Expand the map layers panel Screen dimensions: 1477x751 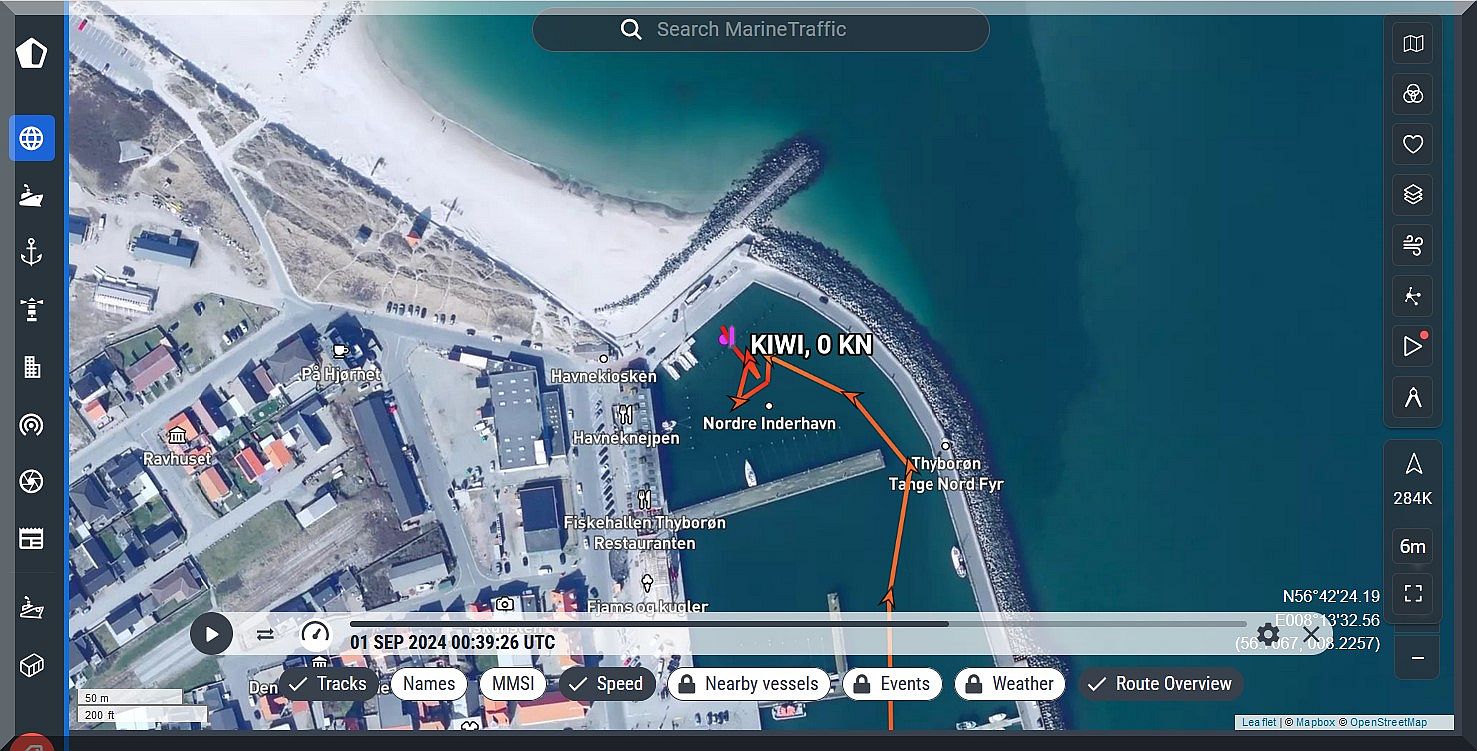pyautogui.click(x=1412, y=194)
